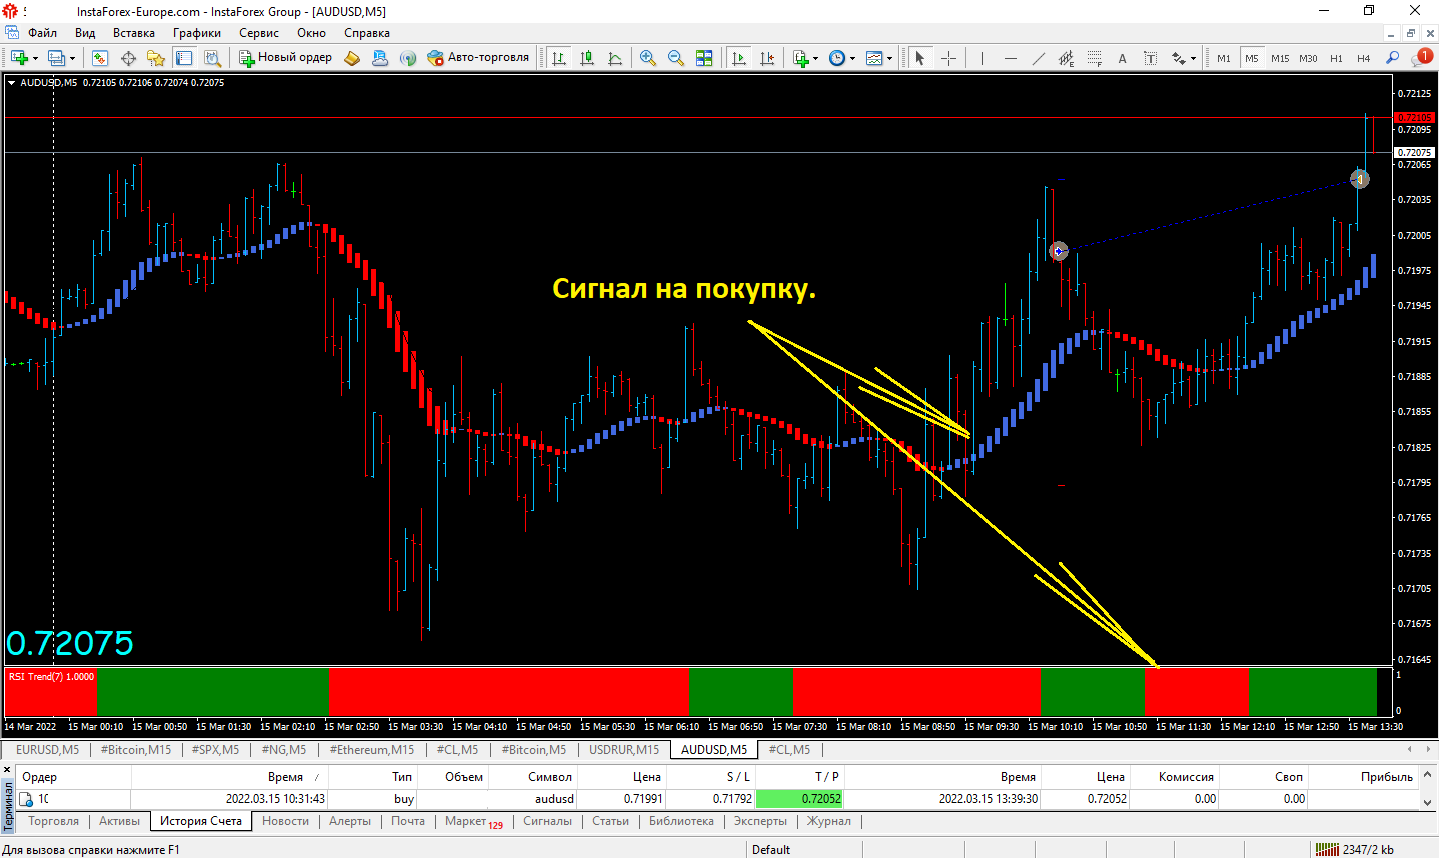Open the Profiles icon

(x=56, y=58)
